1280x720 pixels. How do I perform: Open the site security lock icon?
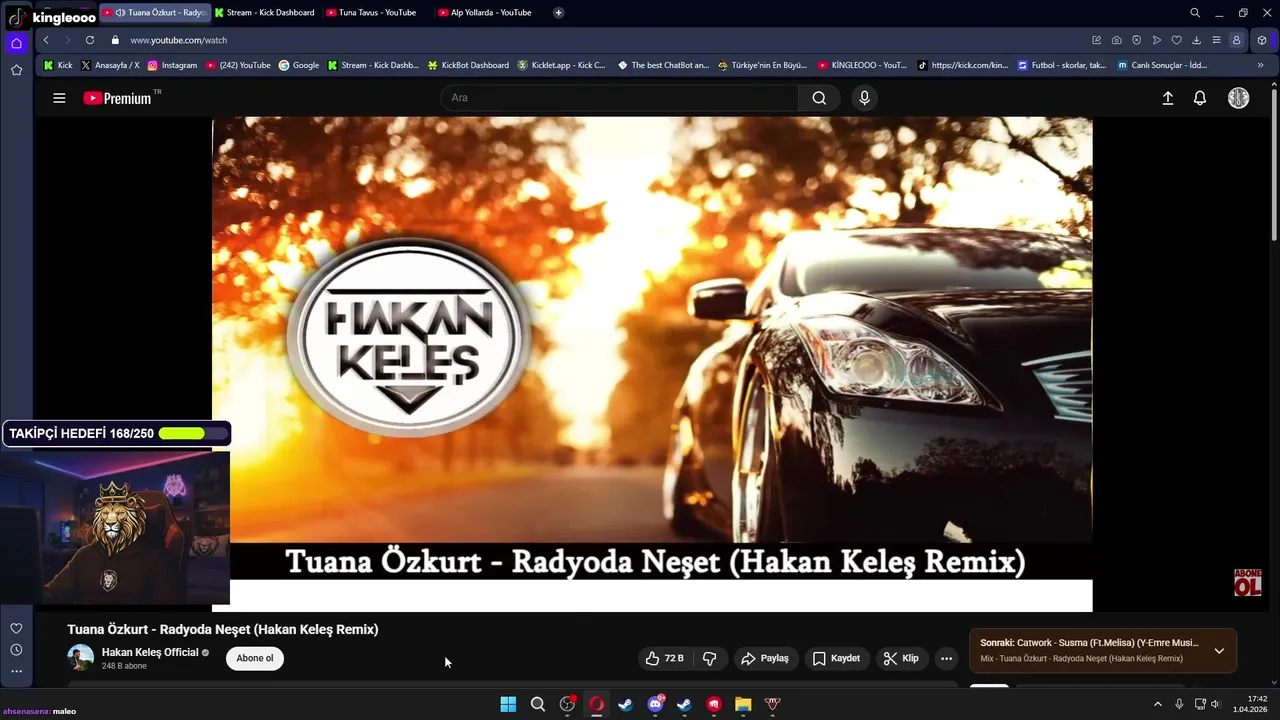115,40
